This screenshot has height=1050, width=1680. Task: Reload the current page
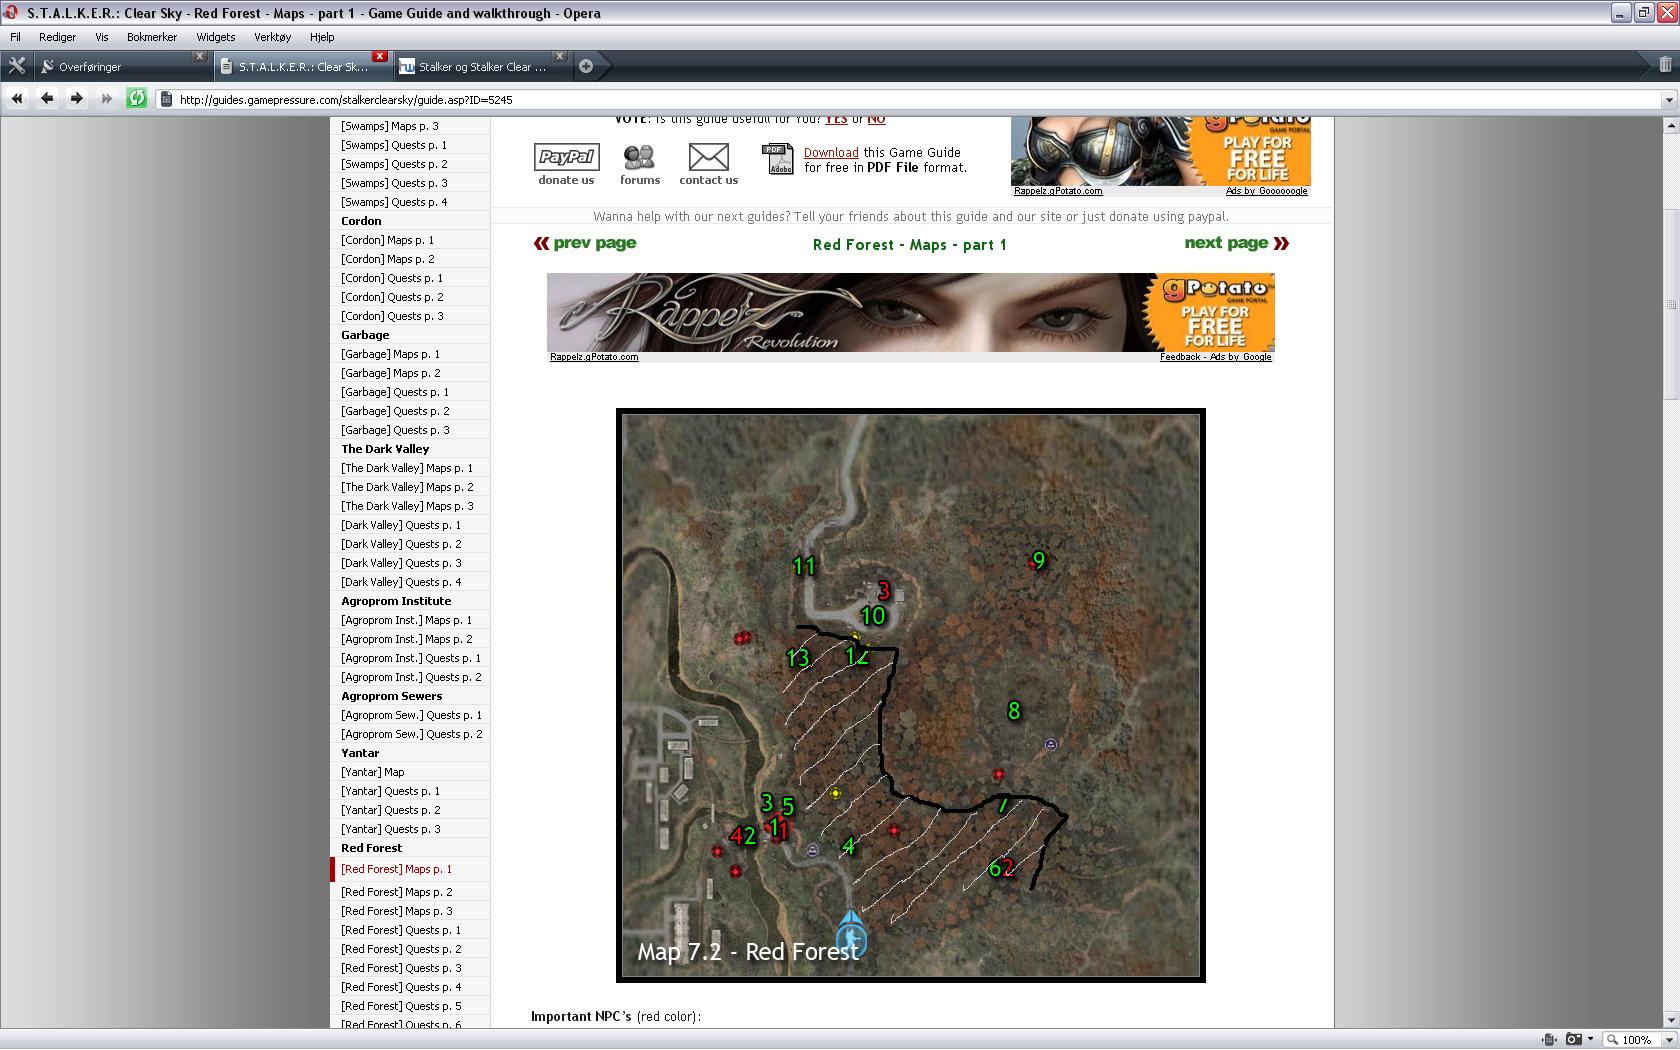[137, 98]
